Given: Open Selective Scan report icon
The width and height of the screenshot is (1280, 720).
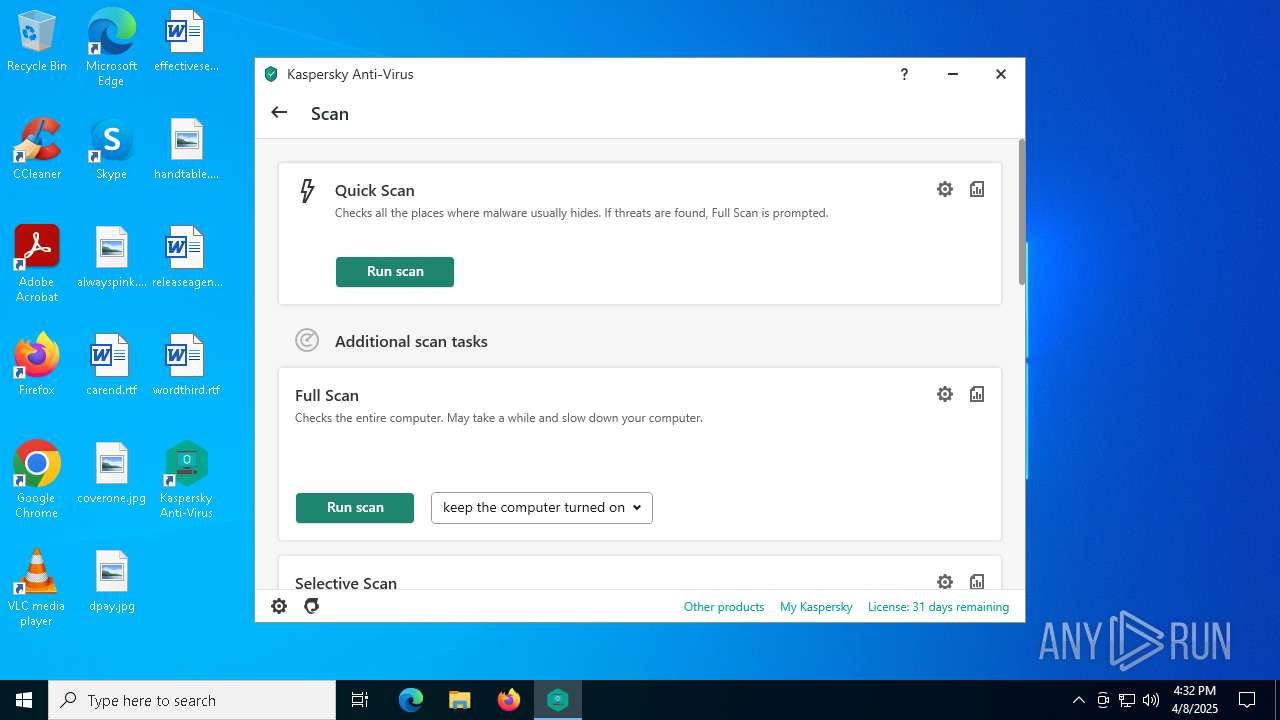Looking at the screenshot, I should coord(977,581).
